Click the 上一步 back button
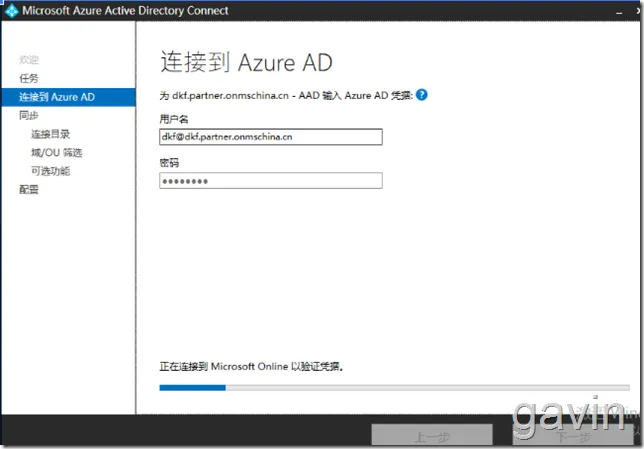The width and height of the screenshot is (644, 449). pos(432,435)
